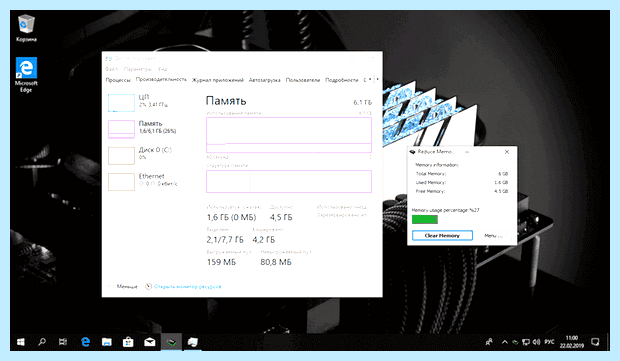Collapse Task Manager with Меньше button
The height and width of the screenshot is (361, 620).
click(123, 286)
